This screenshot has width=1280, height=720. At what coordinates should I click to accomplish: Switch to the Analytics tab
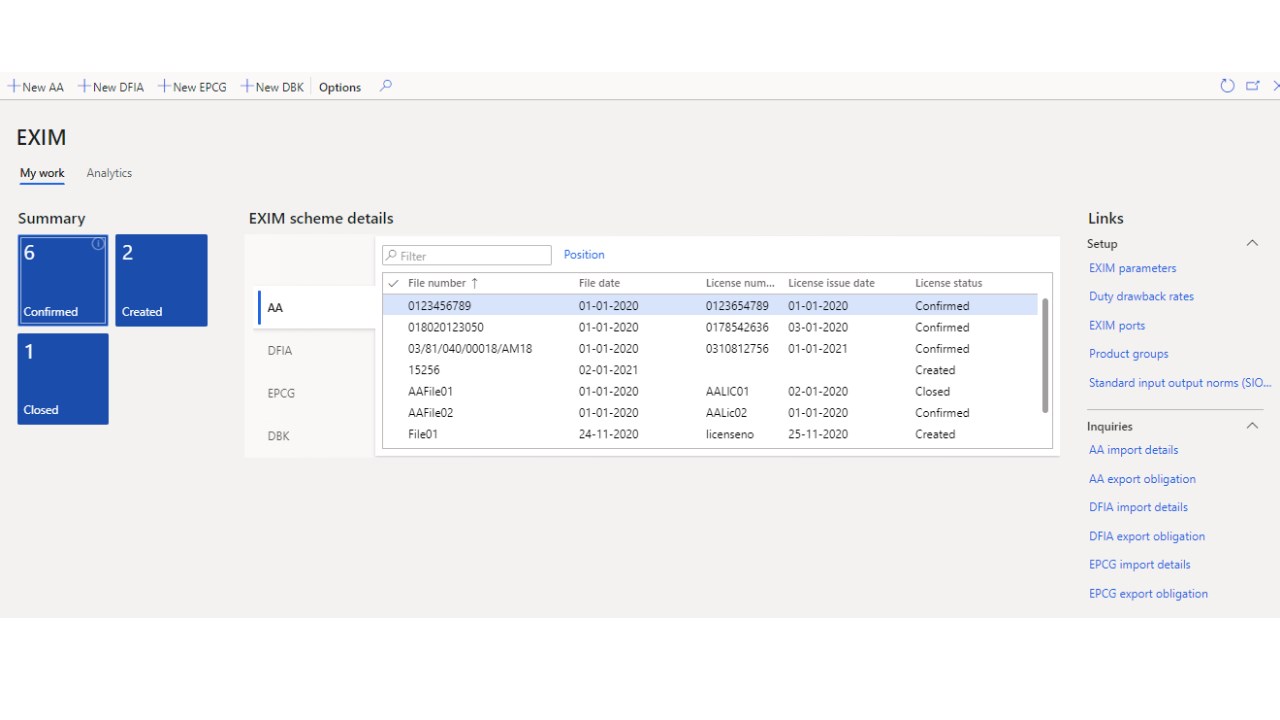click(x=109, y=173)
